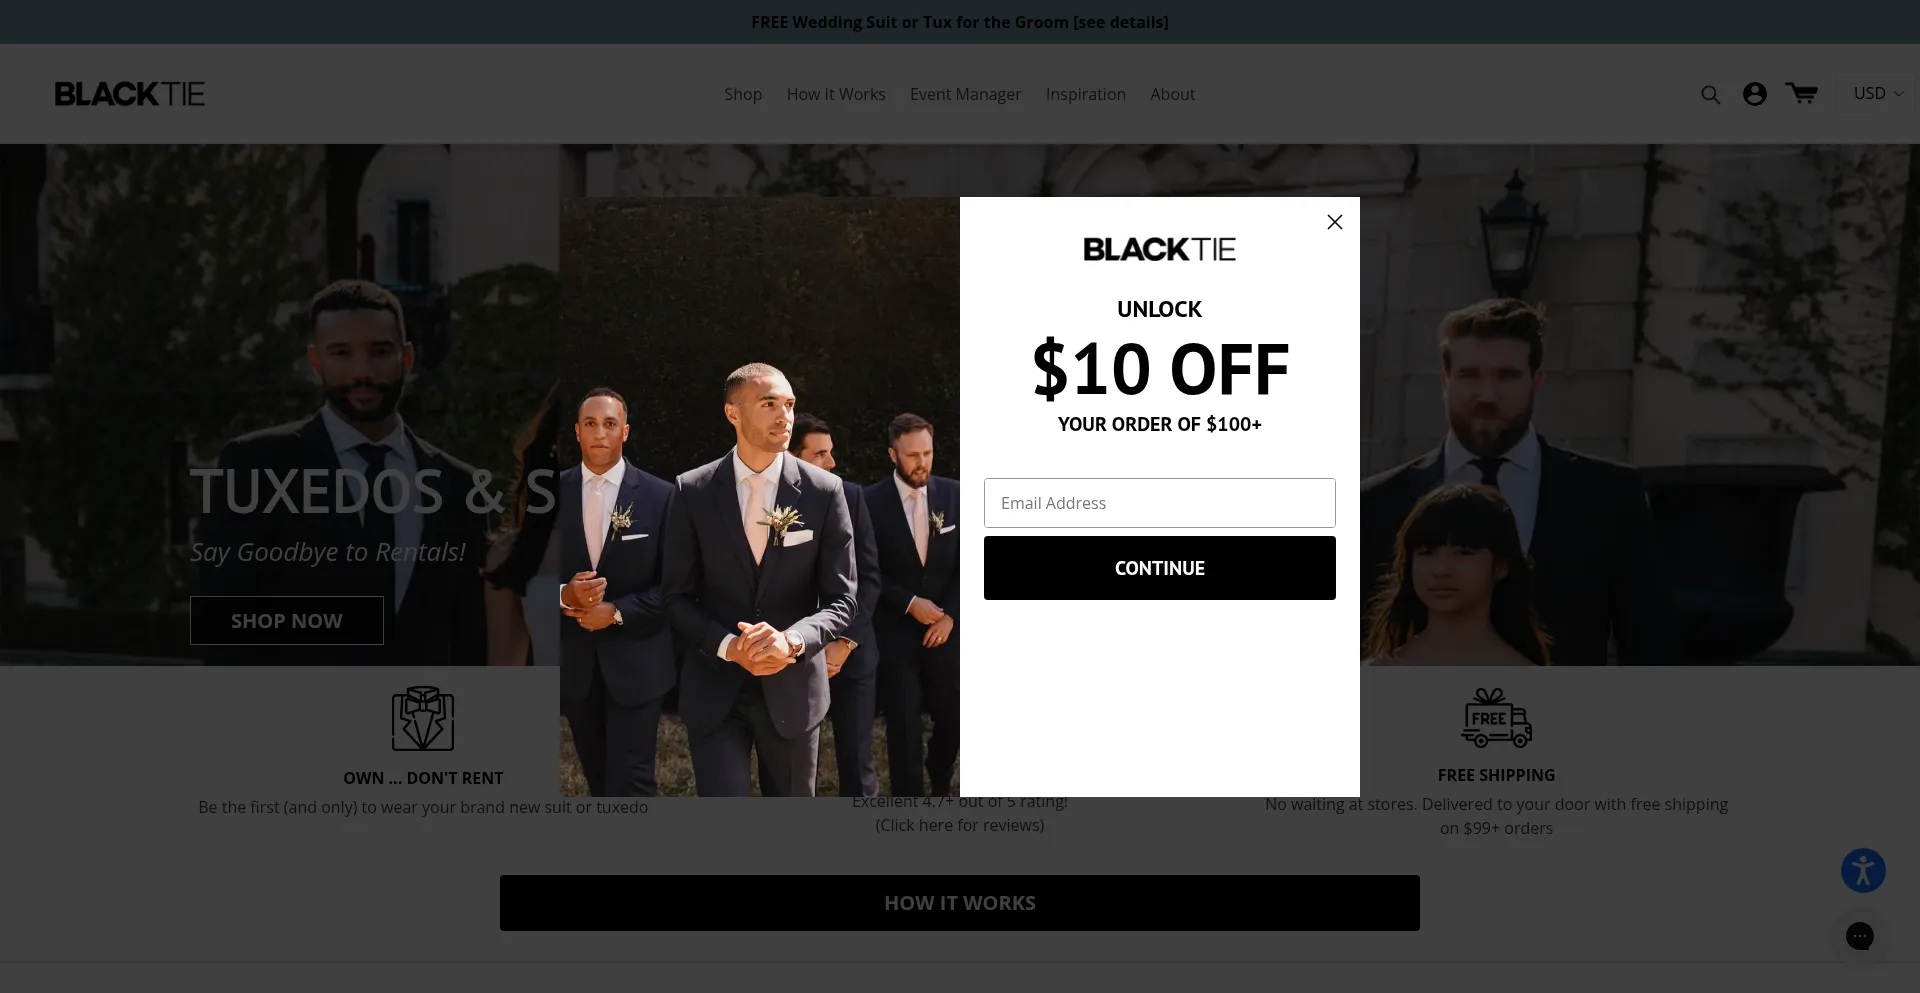View the shopping cart icon
The height and width of the screenshot is (993, 1920).
click(1801, 93)
